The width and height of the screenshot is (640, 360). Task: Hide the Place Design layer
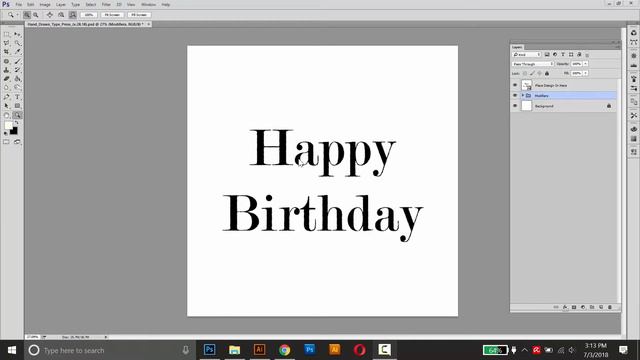(515, 85)
